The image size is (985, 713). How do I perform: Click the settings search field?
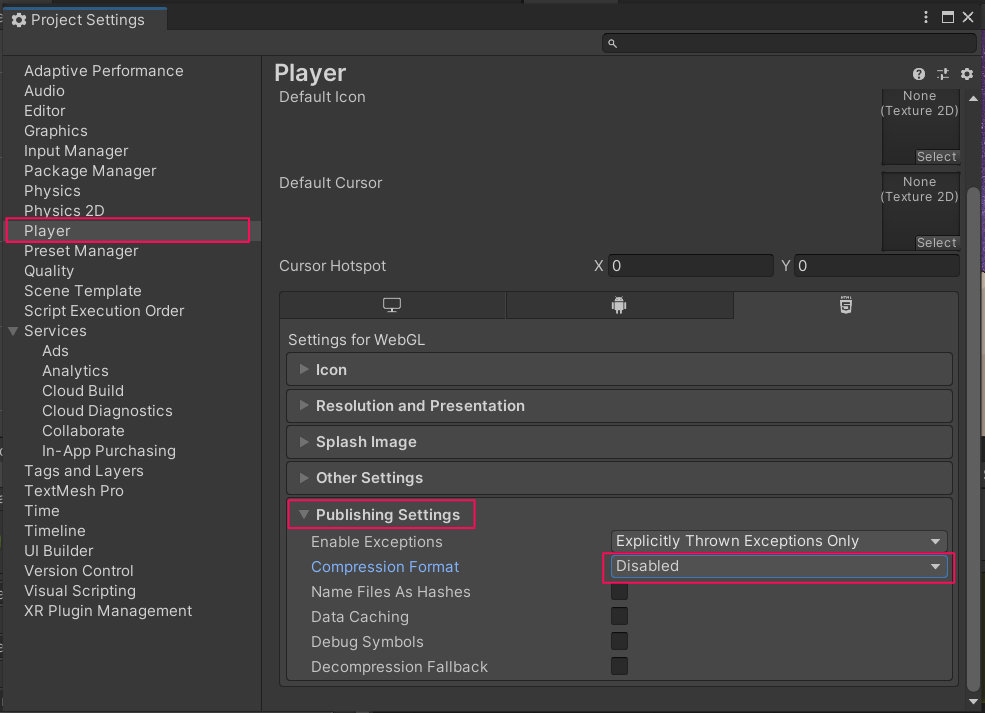point(789,43)
